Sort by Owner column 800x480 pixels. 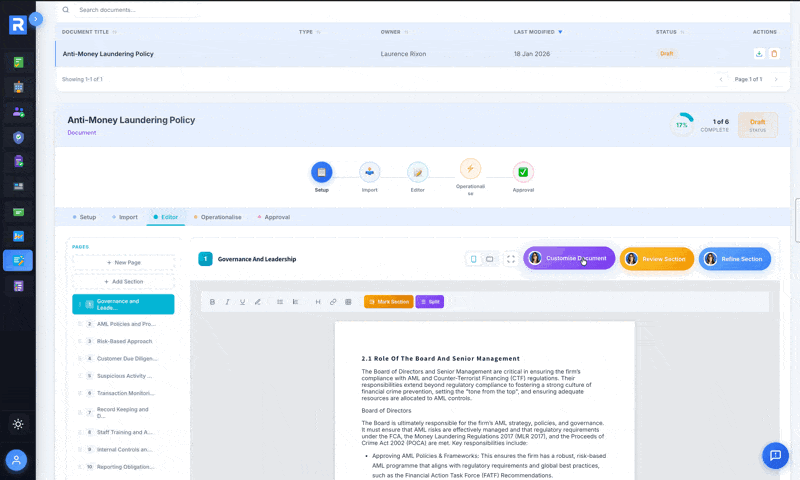coord(394,32)
